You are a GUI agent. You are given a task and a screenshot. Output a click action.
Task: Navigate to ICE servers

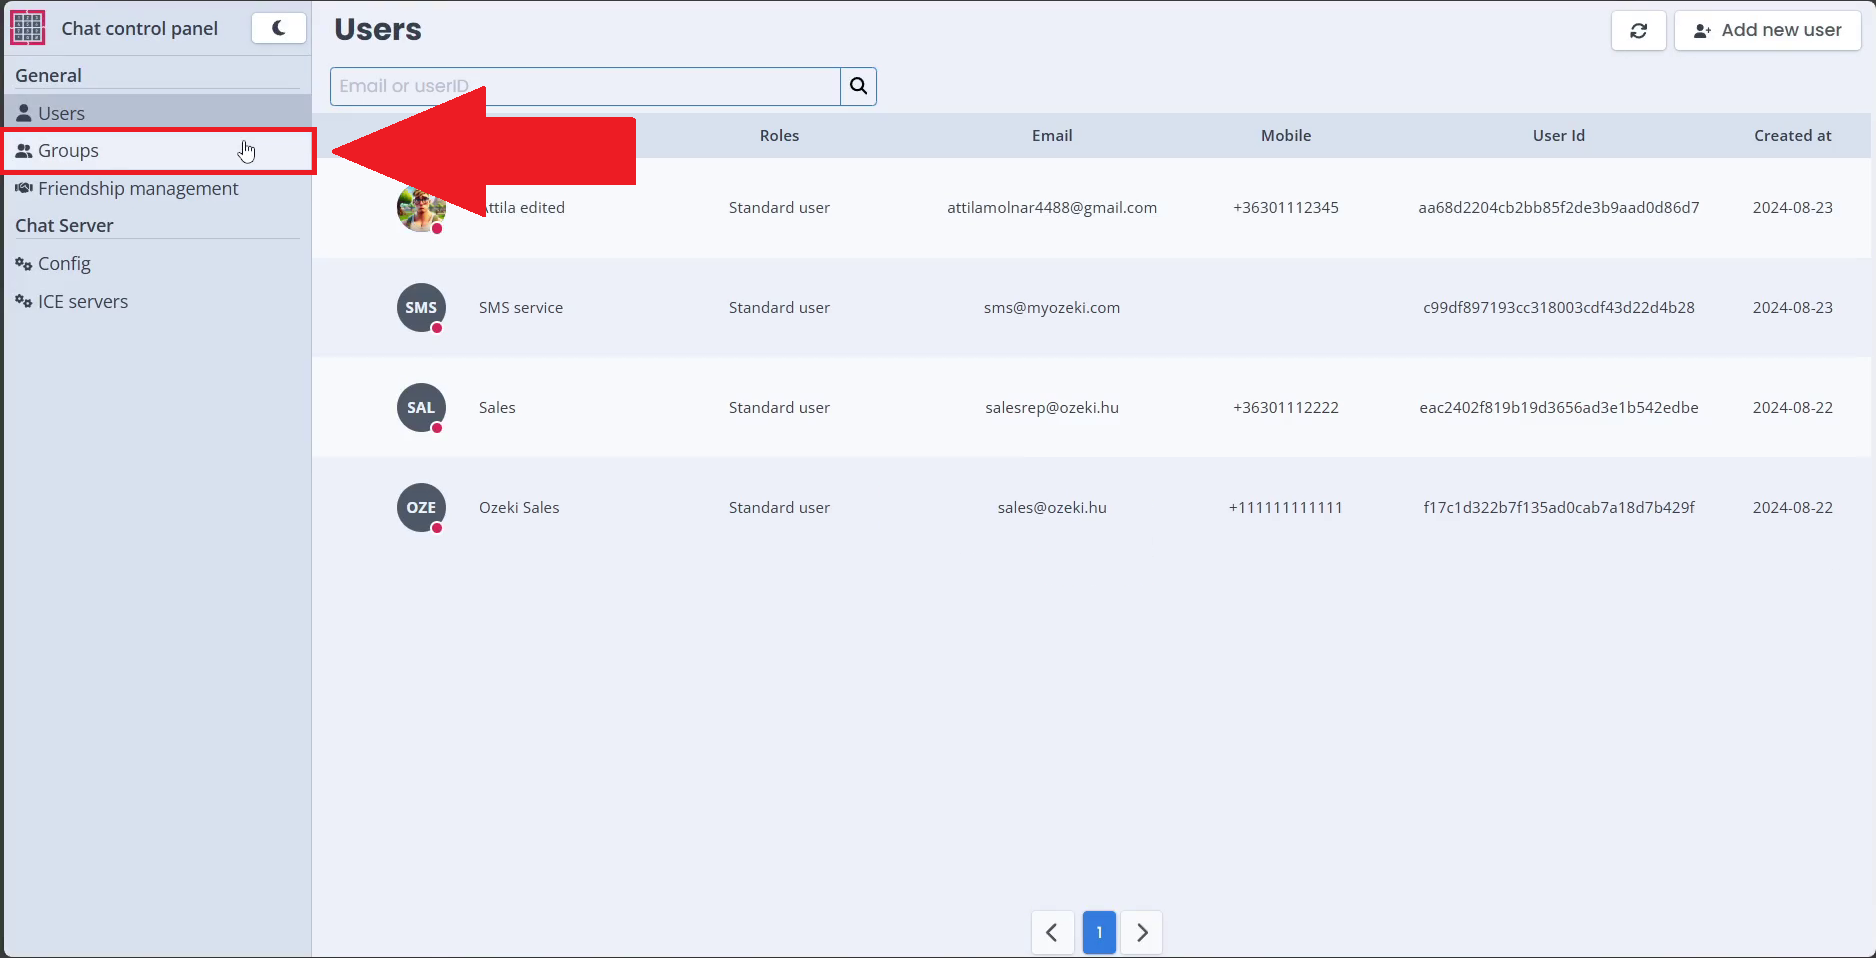[x=82, y=302]
